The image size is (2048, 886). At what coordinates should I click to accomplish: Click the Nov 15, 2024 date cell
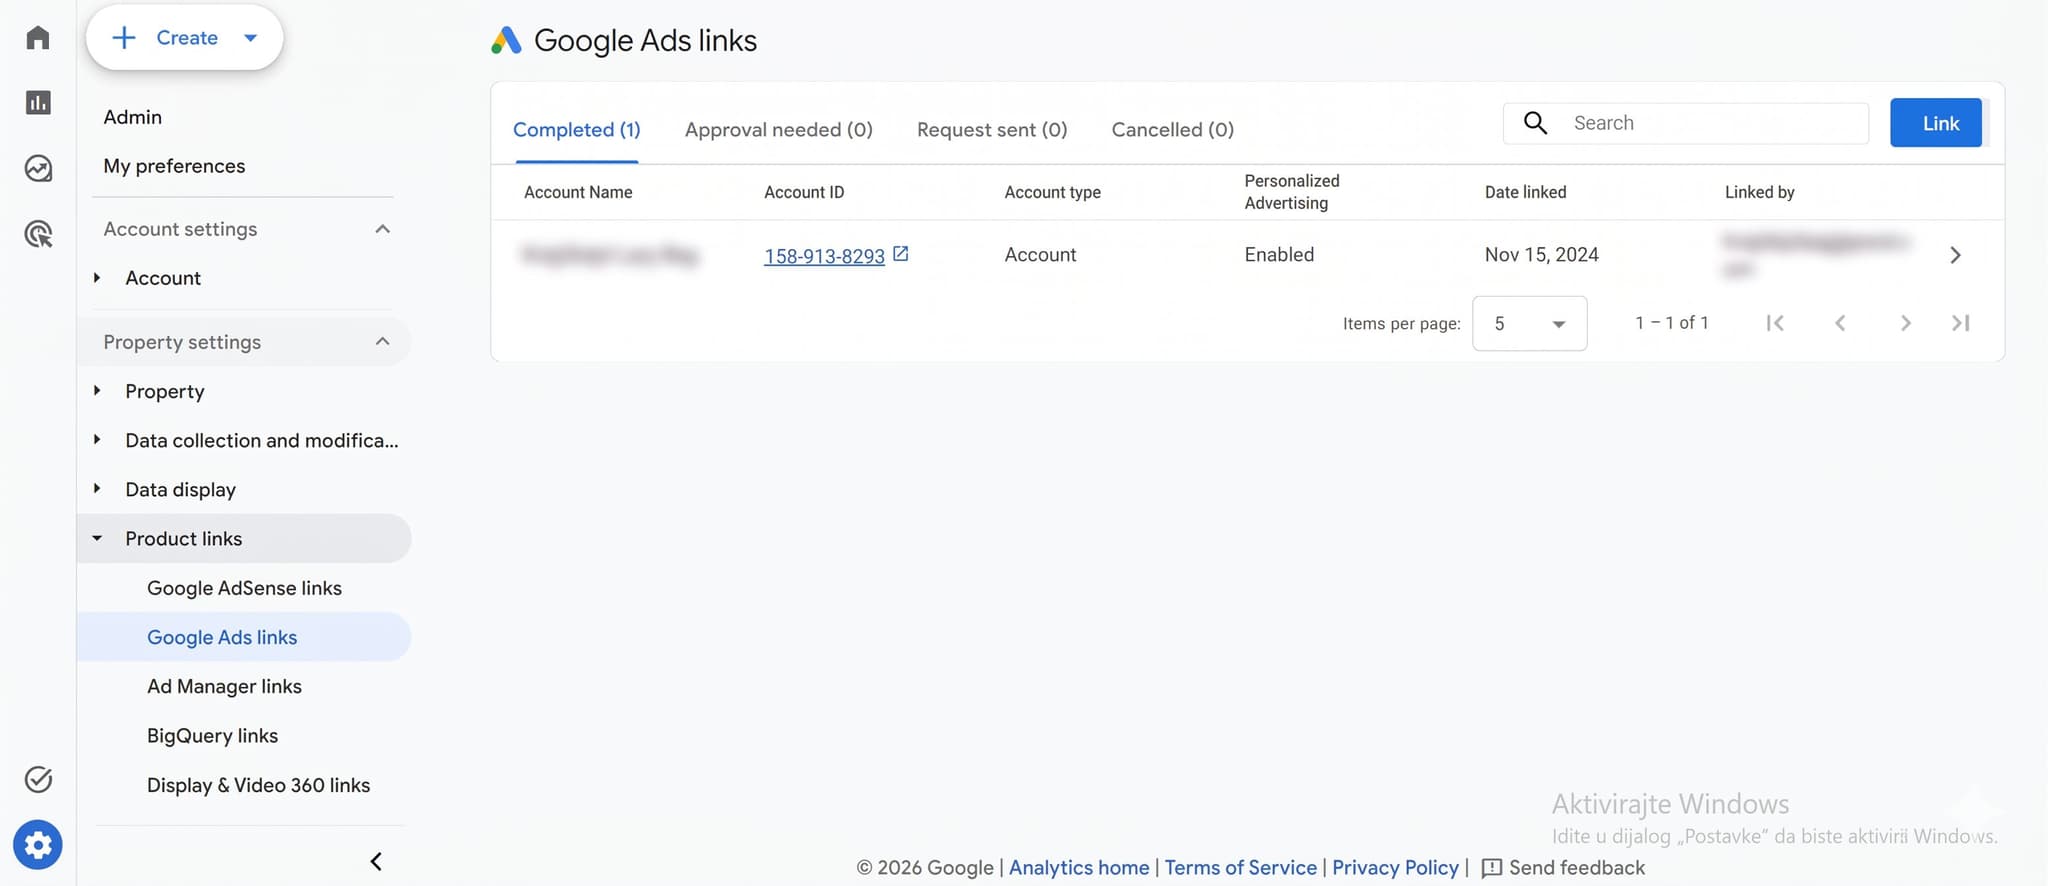point(1541,255)
